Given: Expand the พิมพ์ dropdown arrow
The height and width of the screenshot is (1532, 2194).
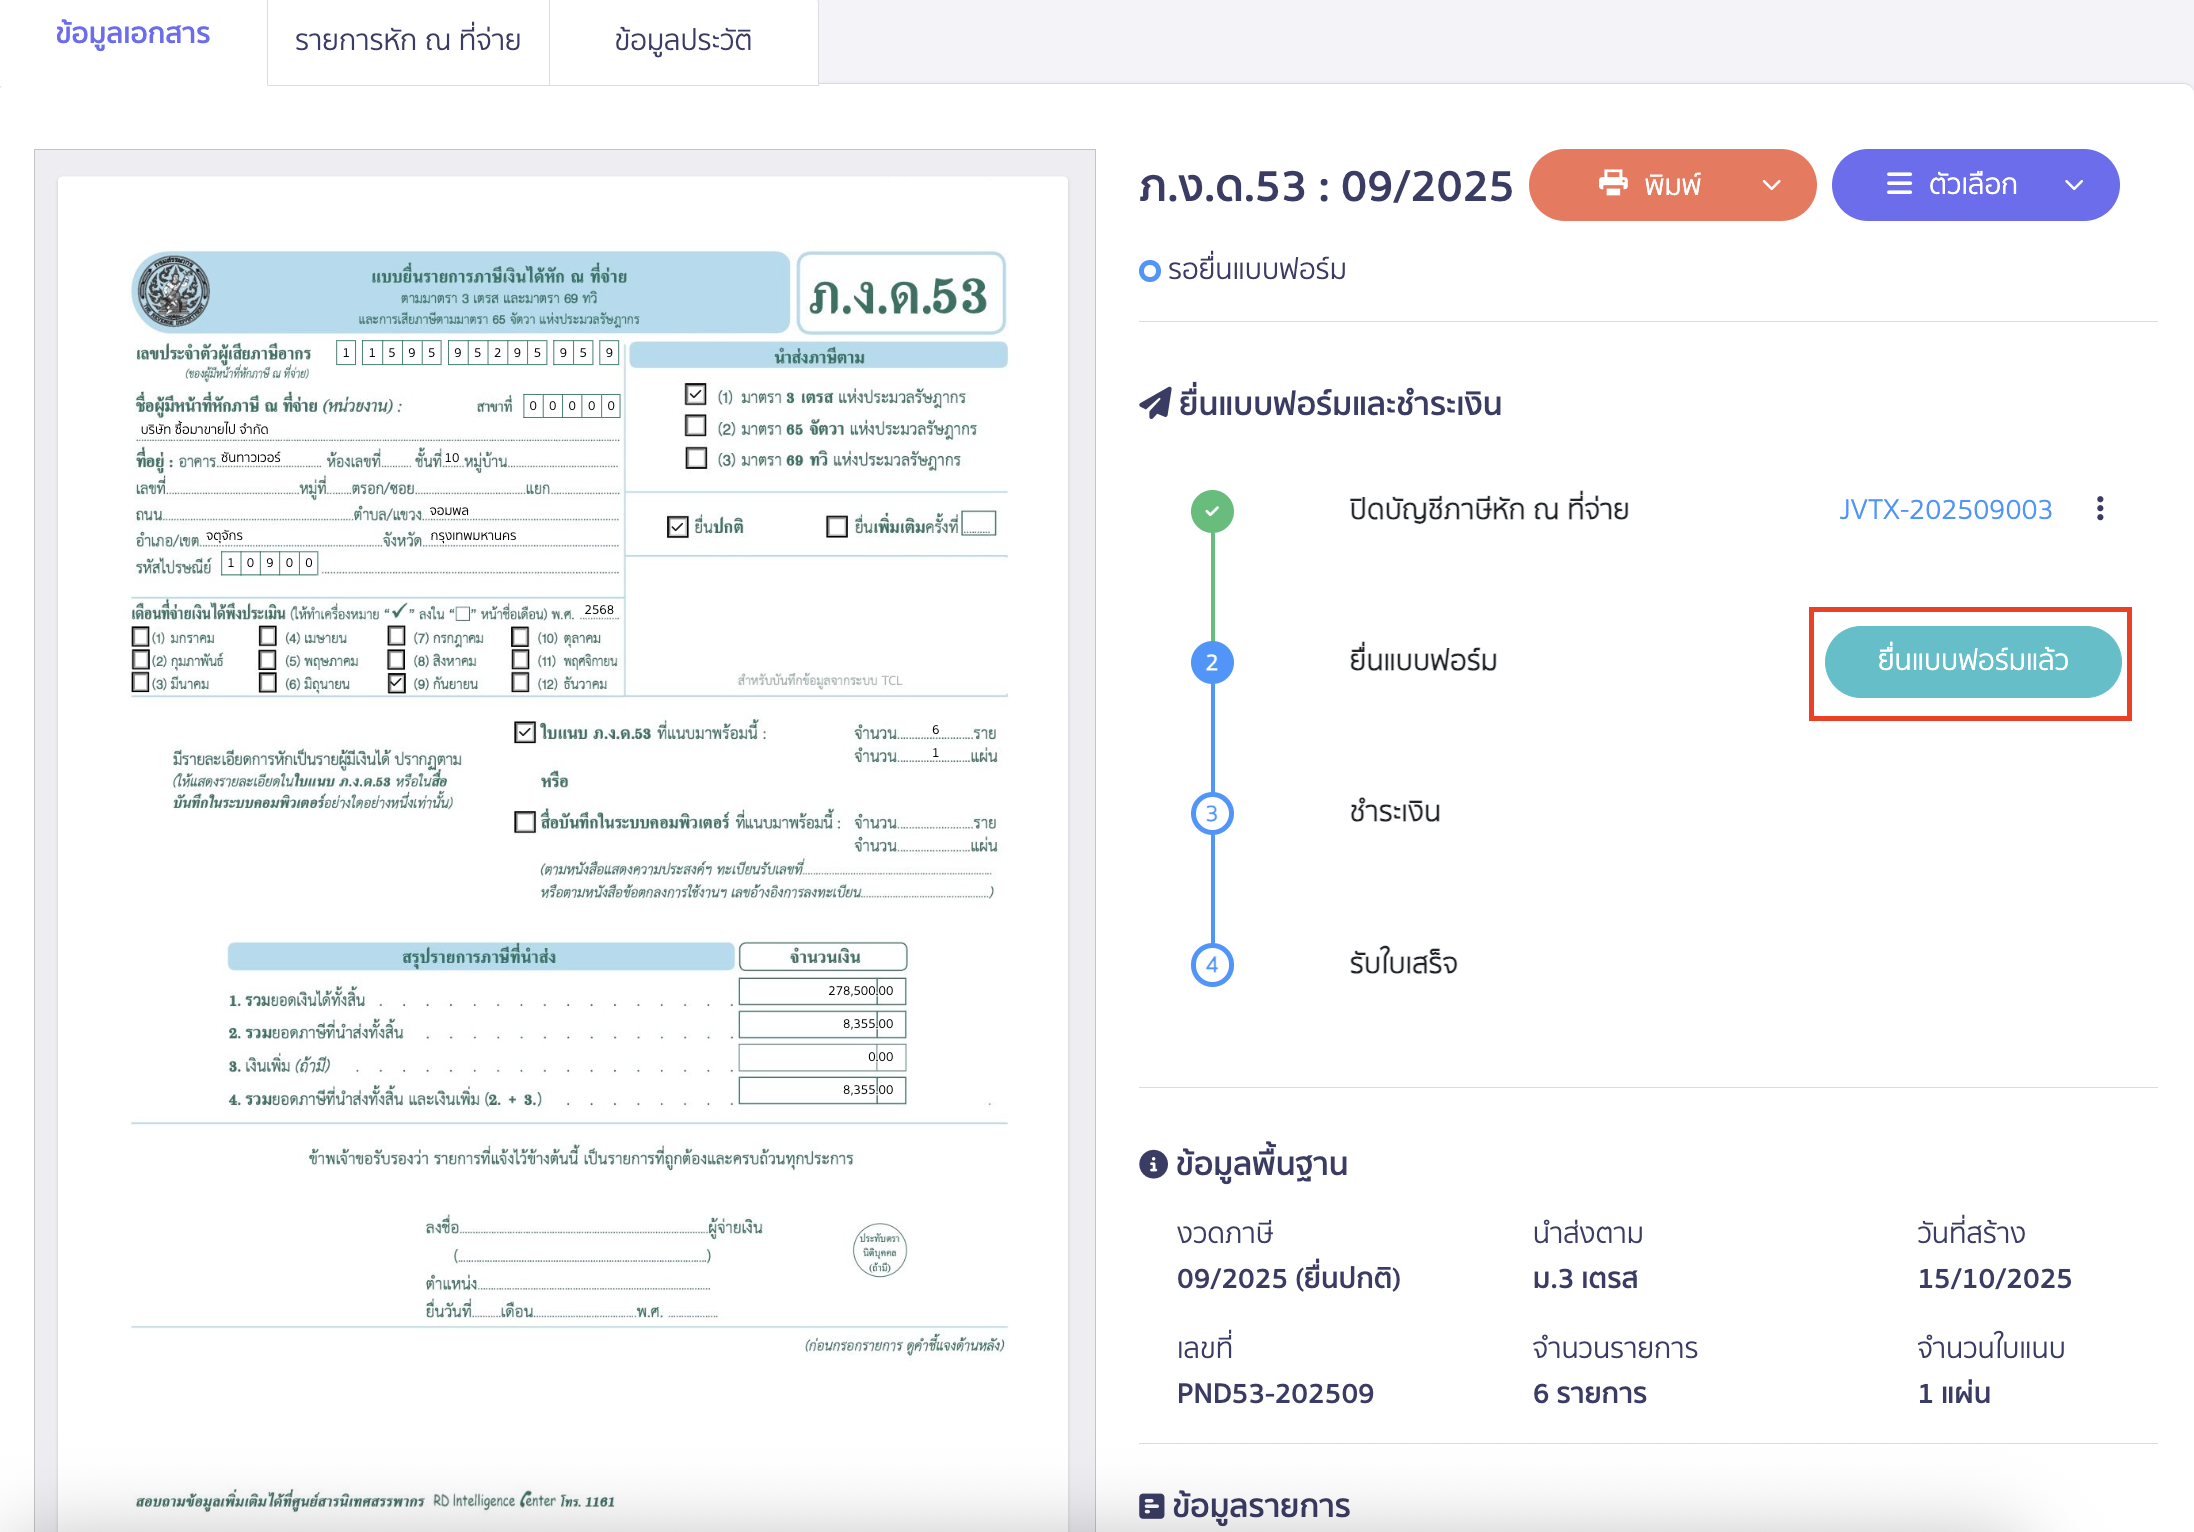Looking at the screenshot, I should click(1771, 185).
